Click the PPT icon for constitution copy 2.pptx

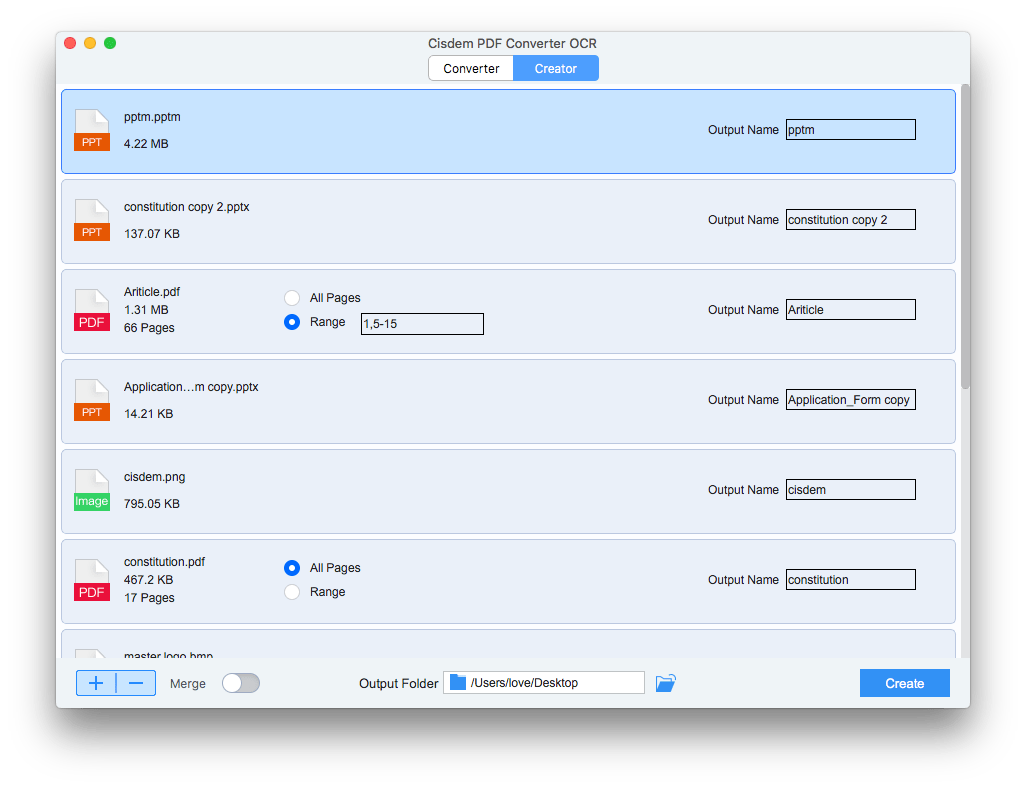pos(92,220)
